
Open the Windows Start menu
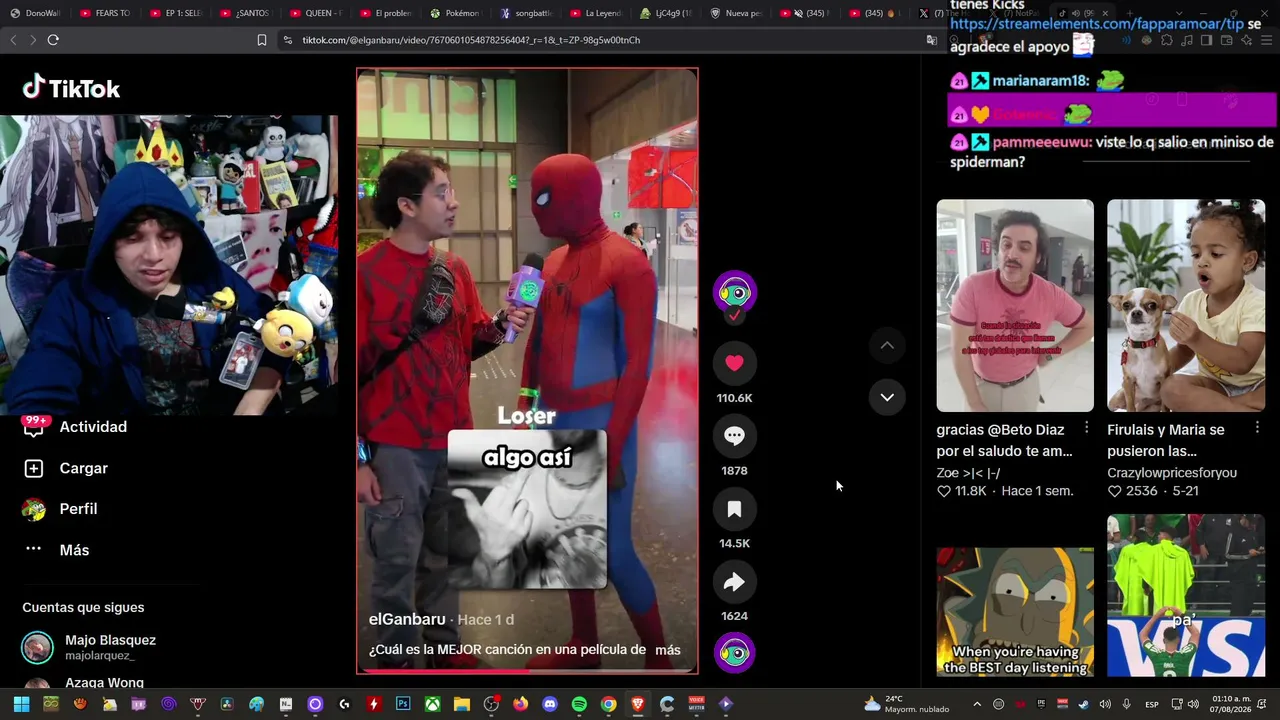[21, 704]
